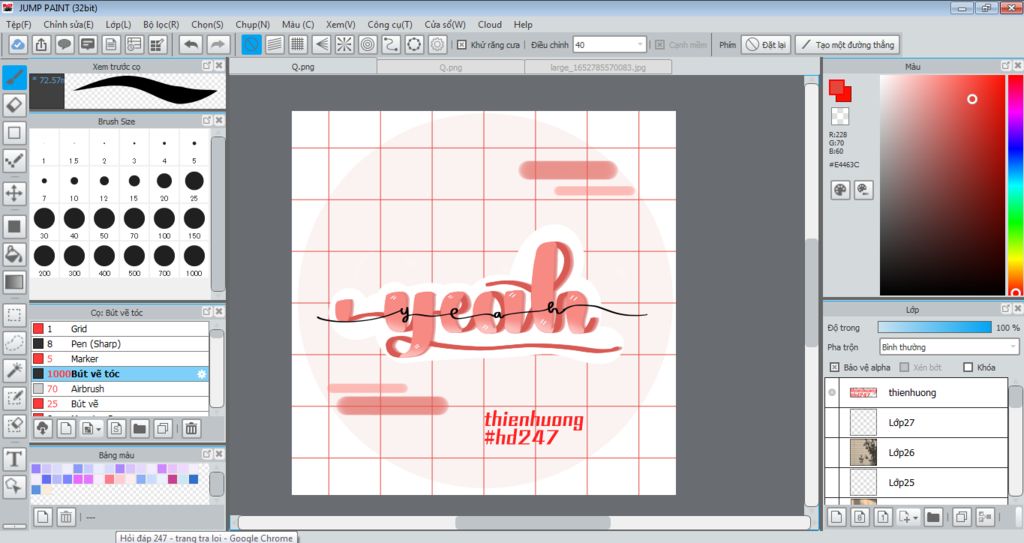The image size is (1024, 543).
Task: Select the Brush tool in left toolbar
Action: (x=14, y=77)
